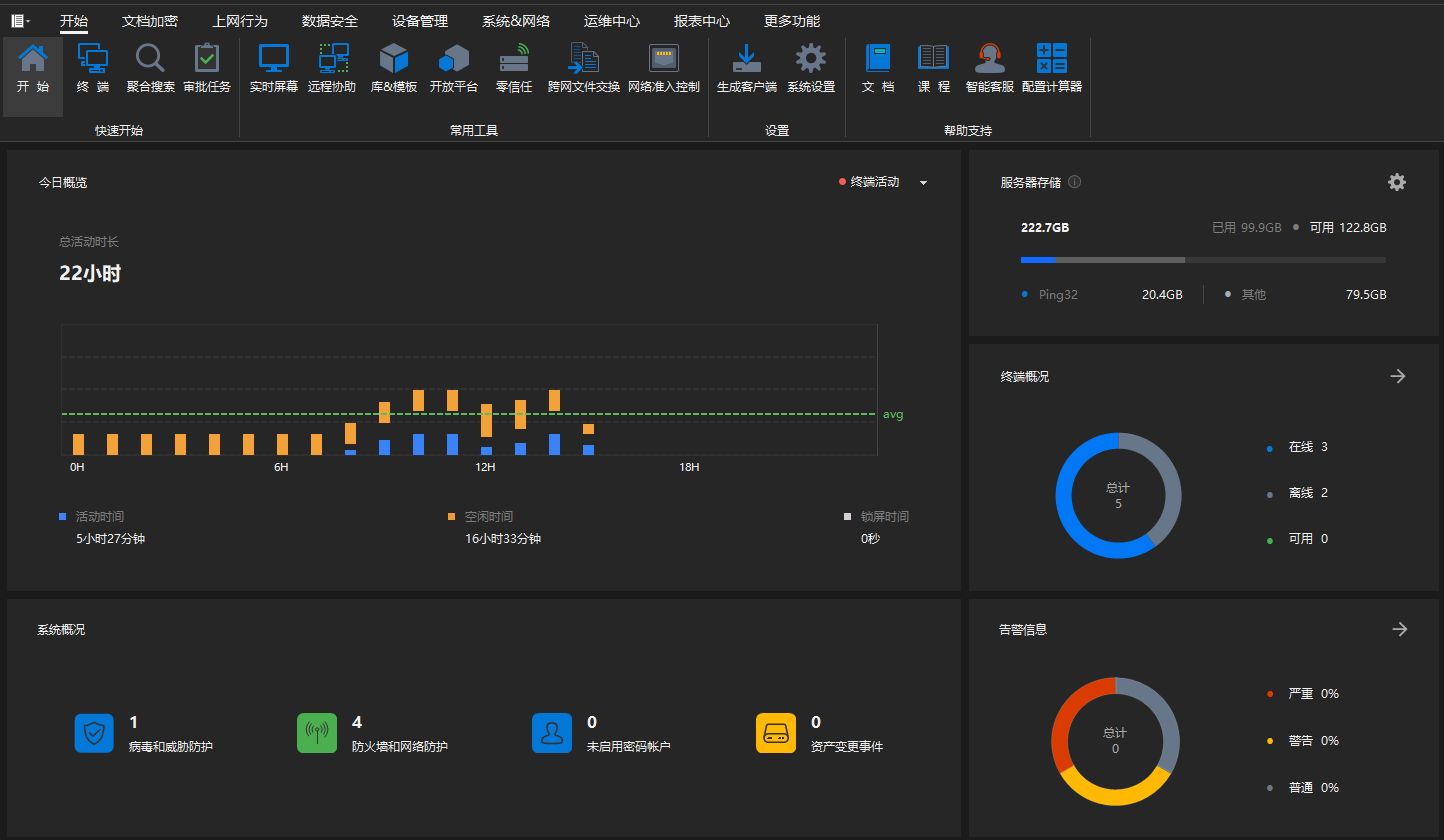The width and height of the screenshot is (1444, 840).
Task: Open 文档 documentation icon
Action: click(x=878, y=58)
